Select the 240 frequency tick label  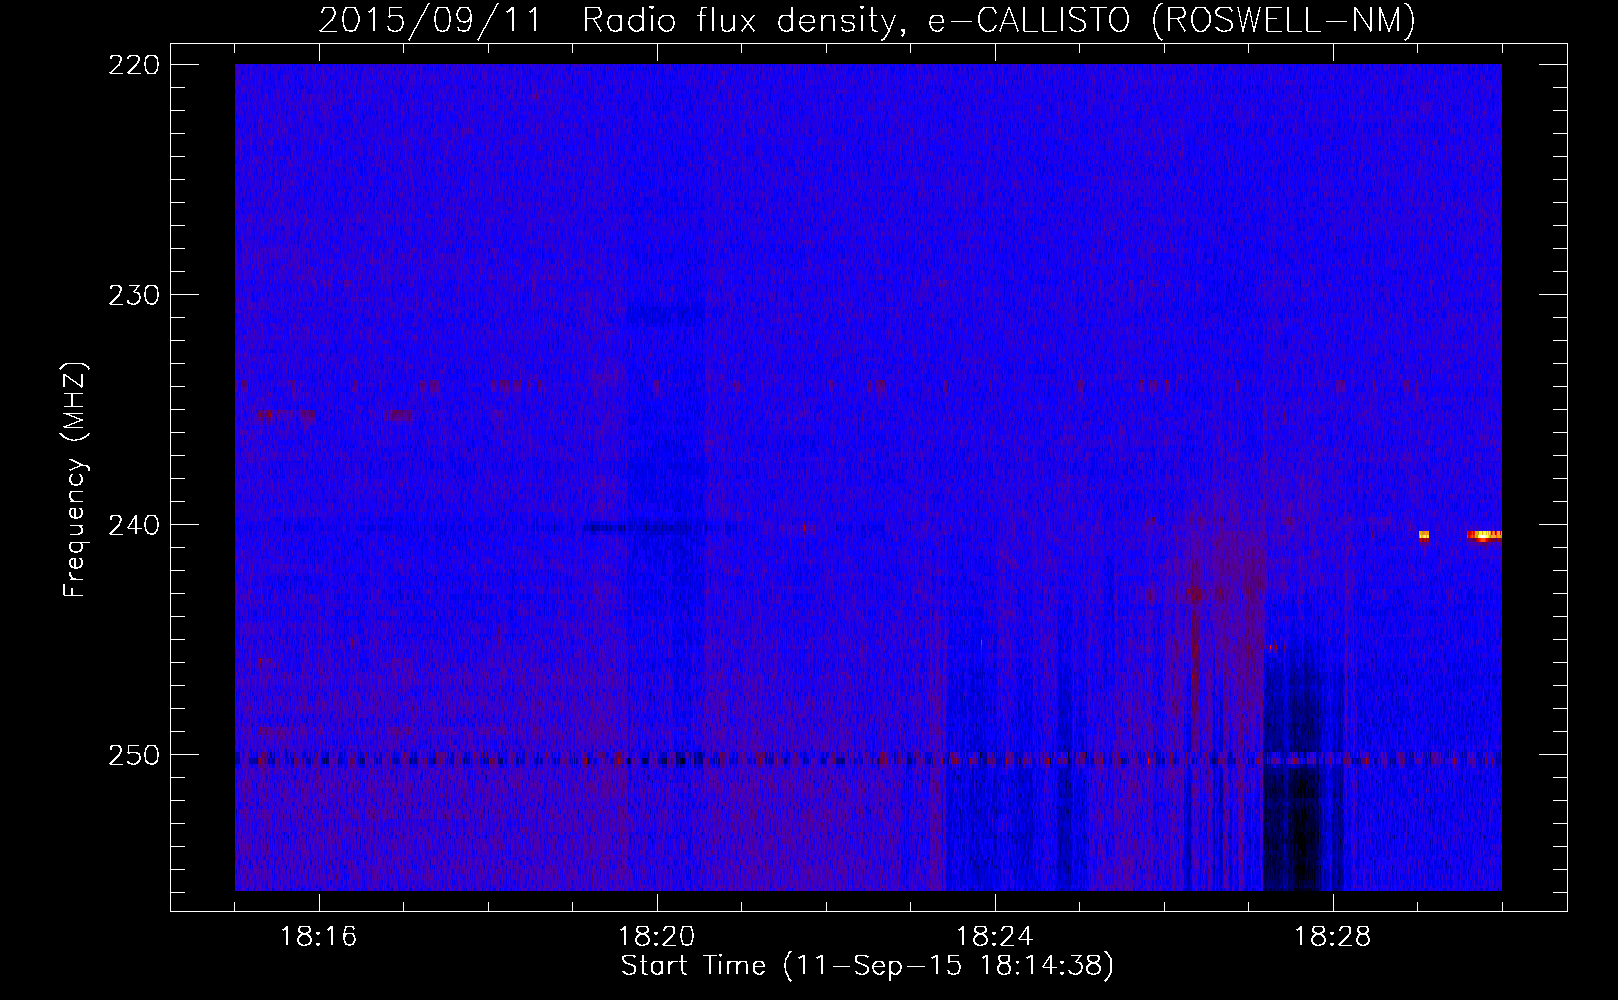[134, 525]
